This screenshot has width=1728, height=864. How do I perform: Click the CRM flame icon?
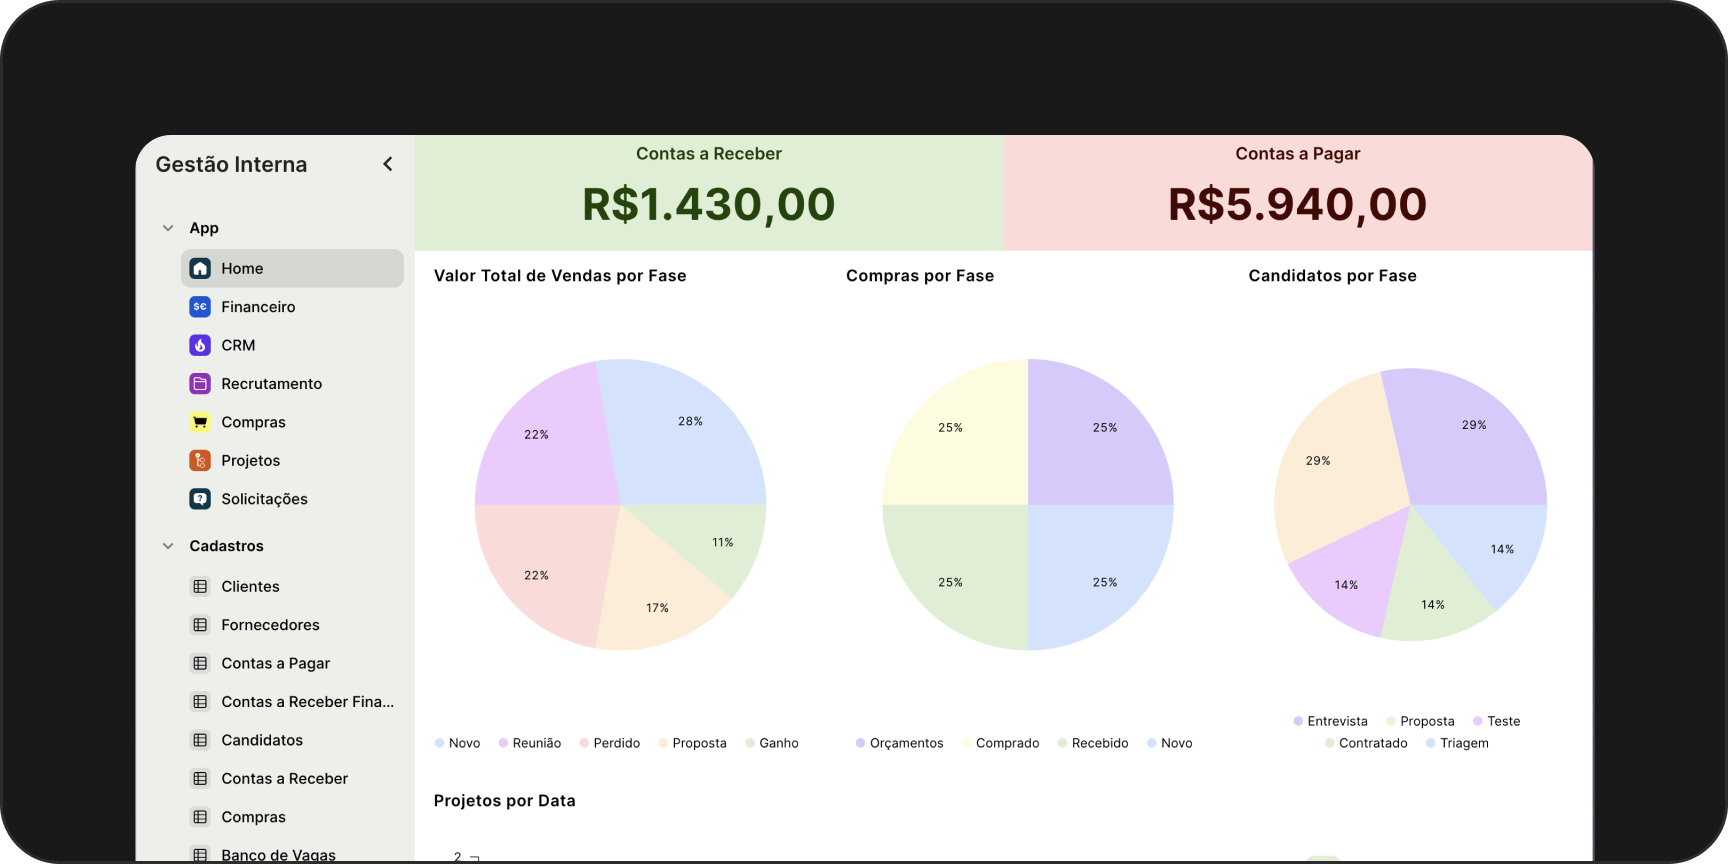click(200, 345)
